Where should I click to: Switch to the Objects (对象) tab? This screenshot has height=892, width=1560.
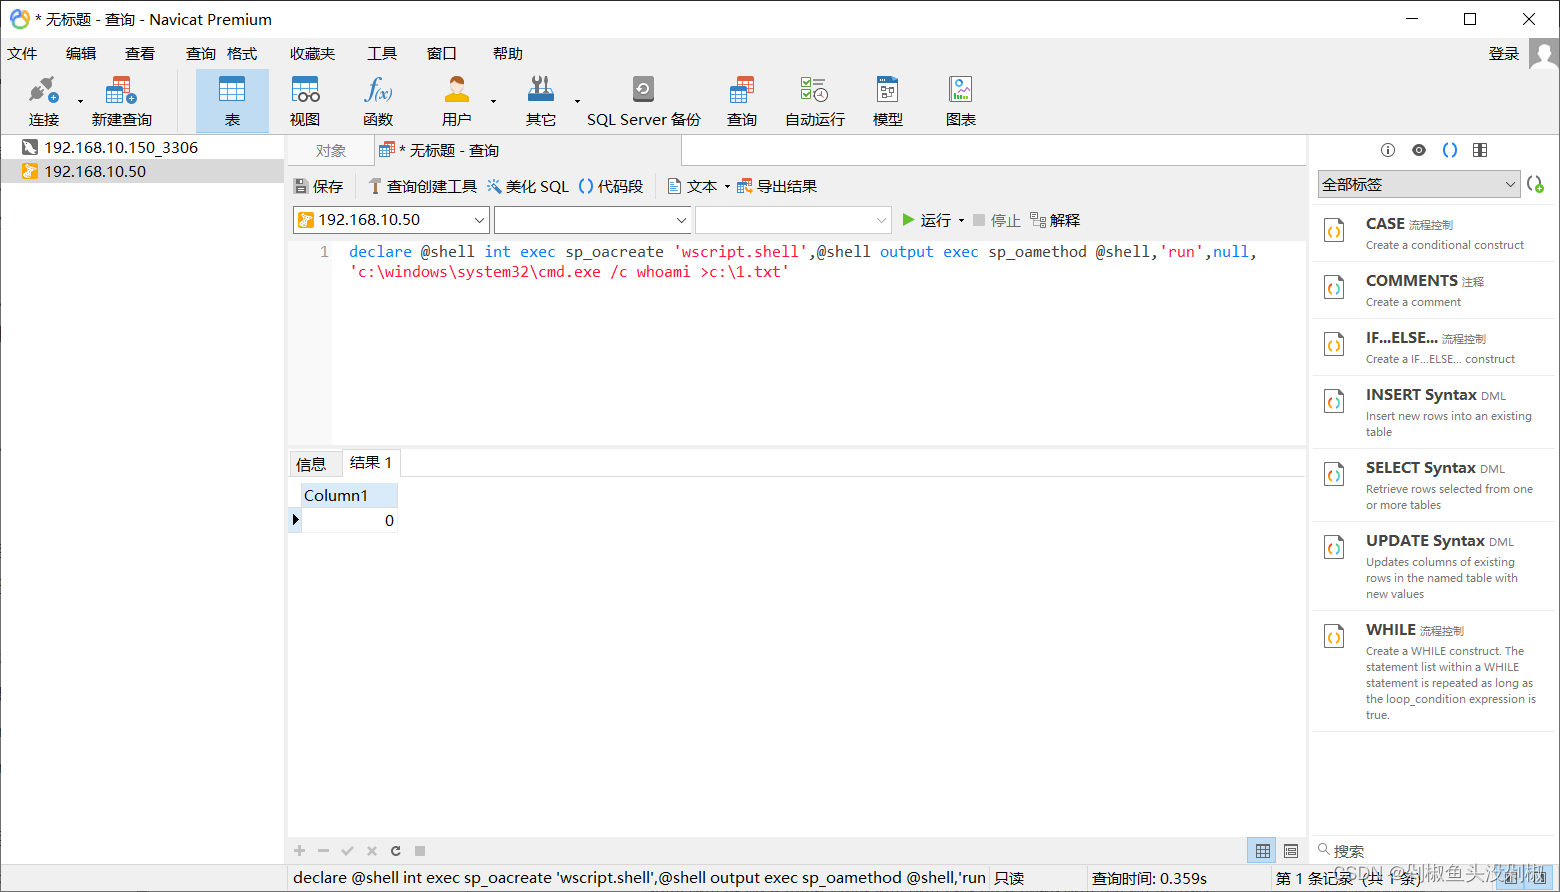331,151
